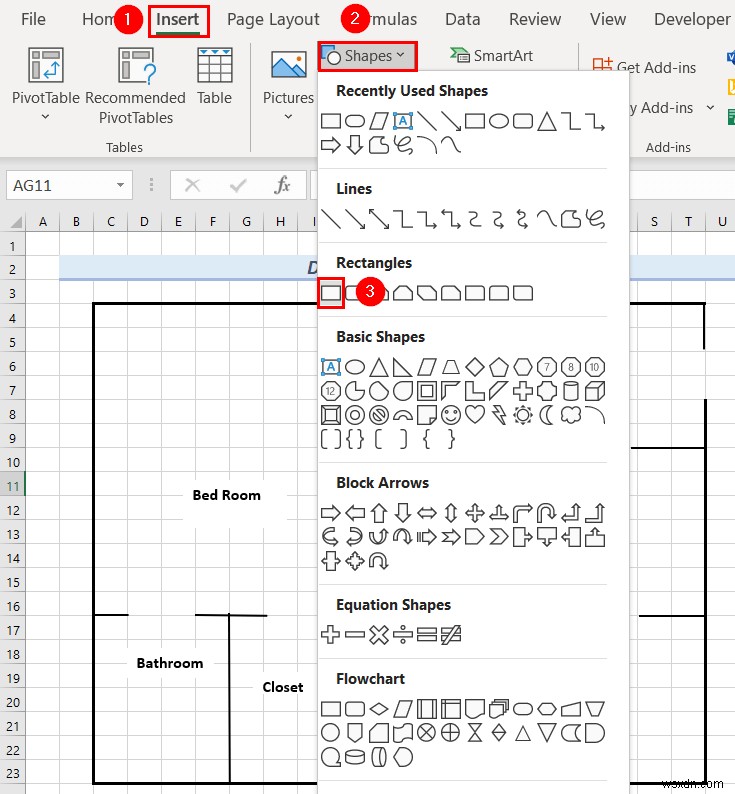Click the Cancel X in formula bar
Viewport: 735px width, 794px height.
192,185
